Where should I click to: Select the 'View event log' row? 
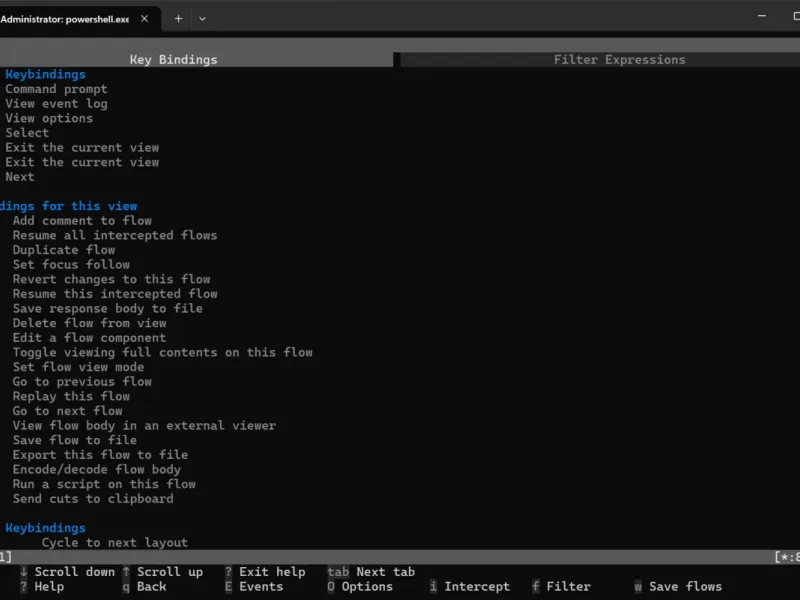tap(57, 104)
